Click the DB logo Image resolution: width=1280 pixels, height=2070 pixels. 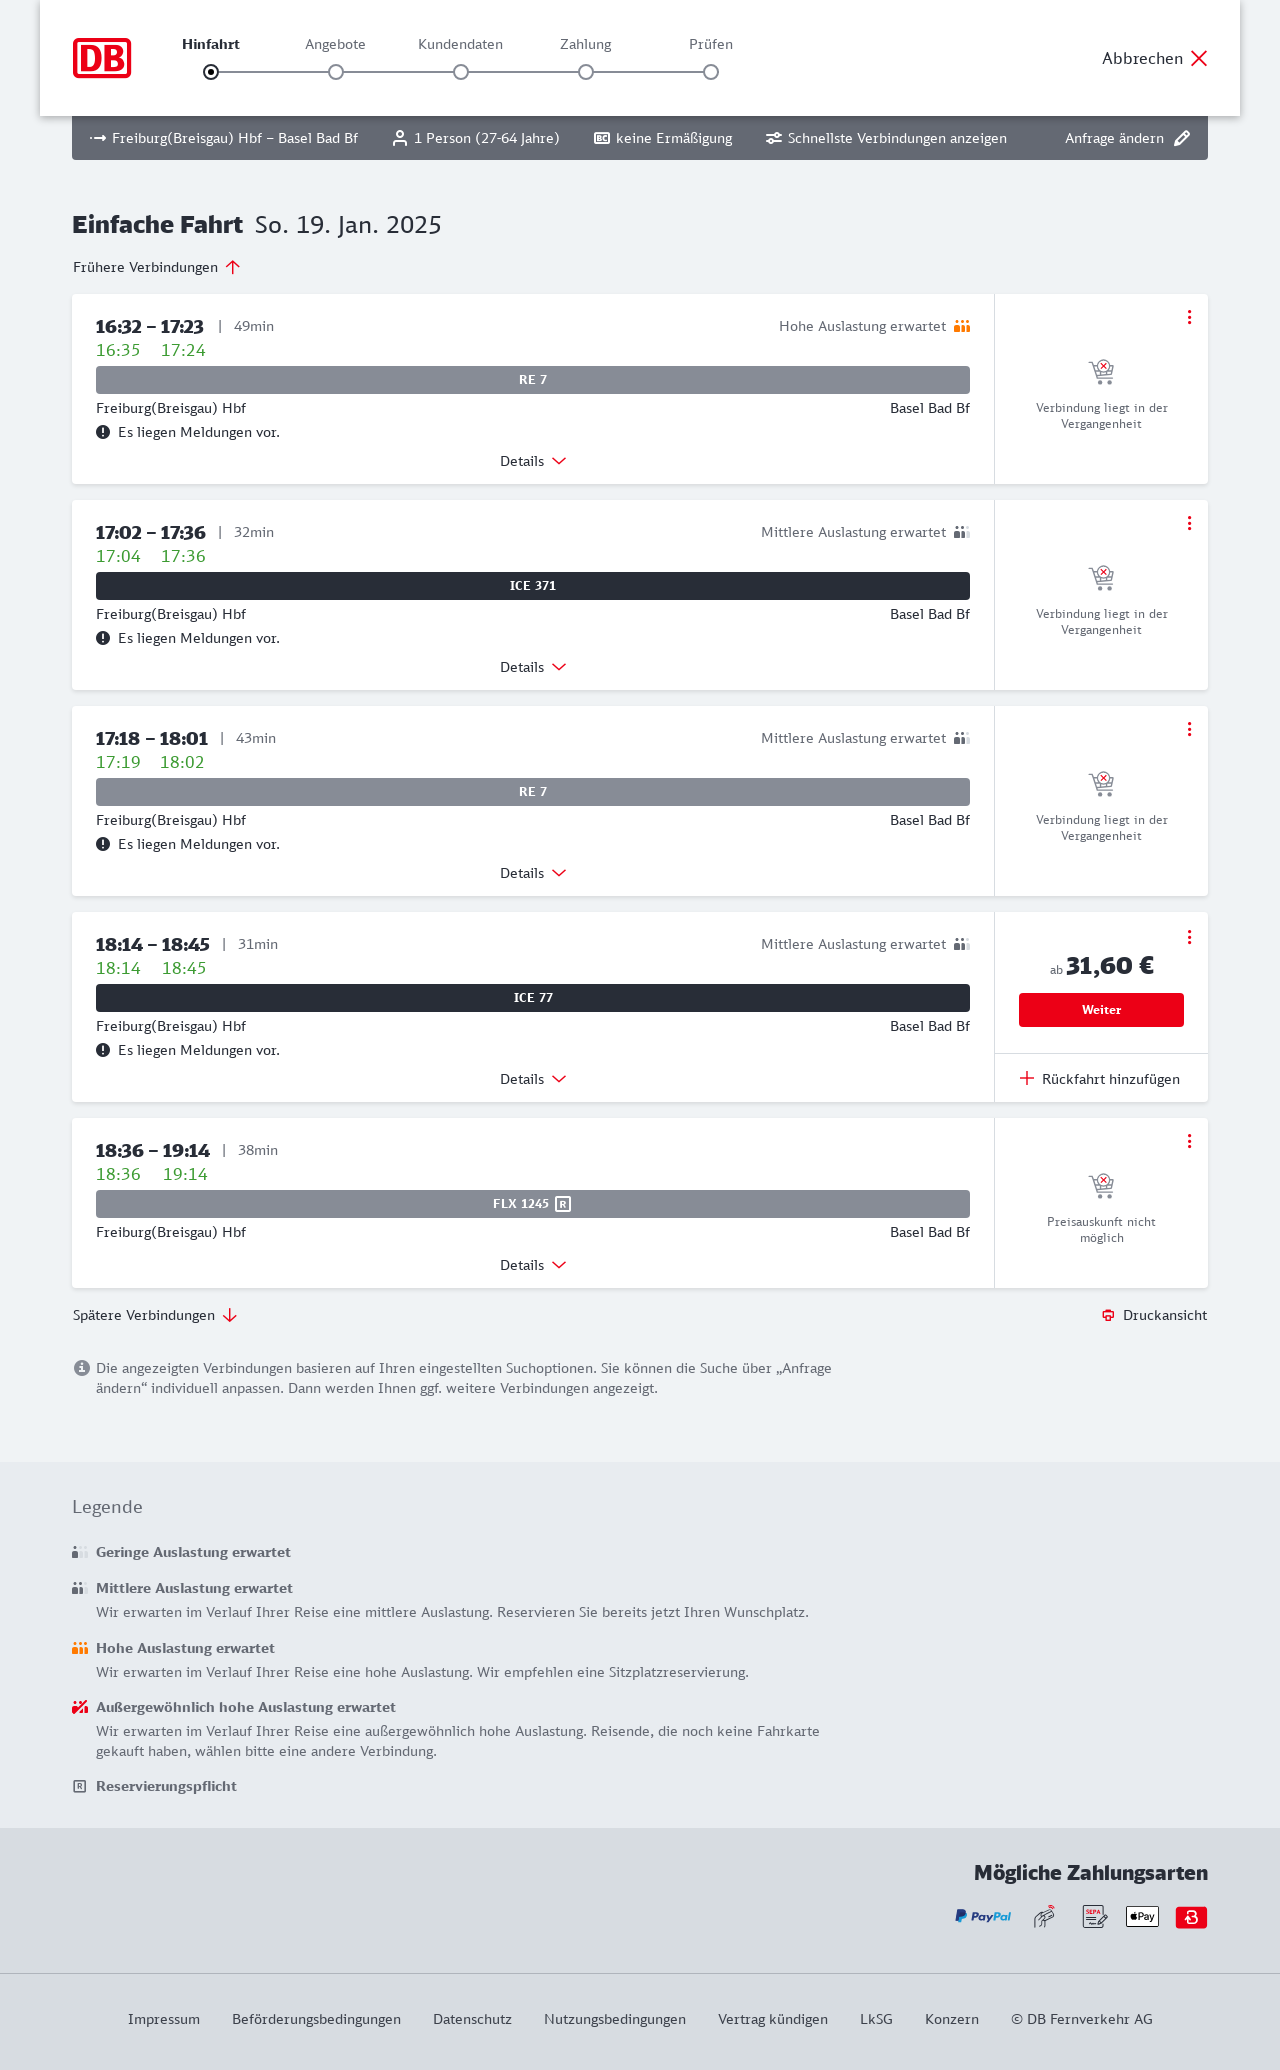(102, 58)
